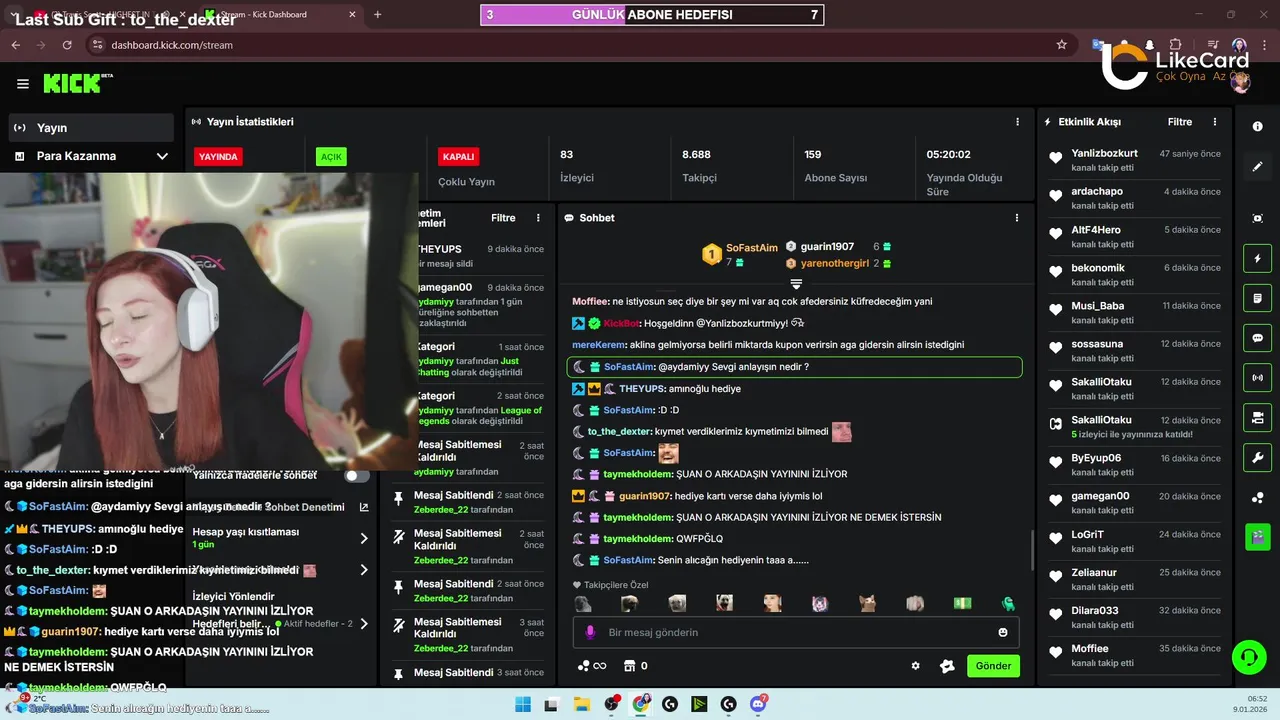This screenshot has width=1280, height=720.
Task: Click the browser address bar URL
Action: (x=172, y=45)
